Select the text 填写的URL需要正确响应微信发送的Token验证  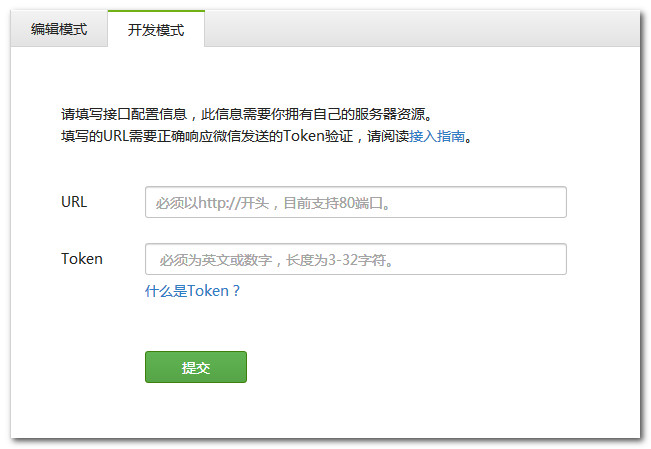coord(207,136)
